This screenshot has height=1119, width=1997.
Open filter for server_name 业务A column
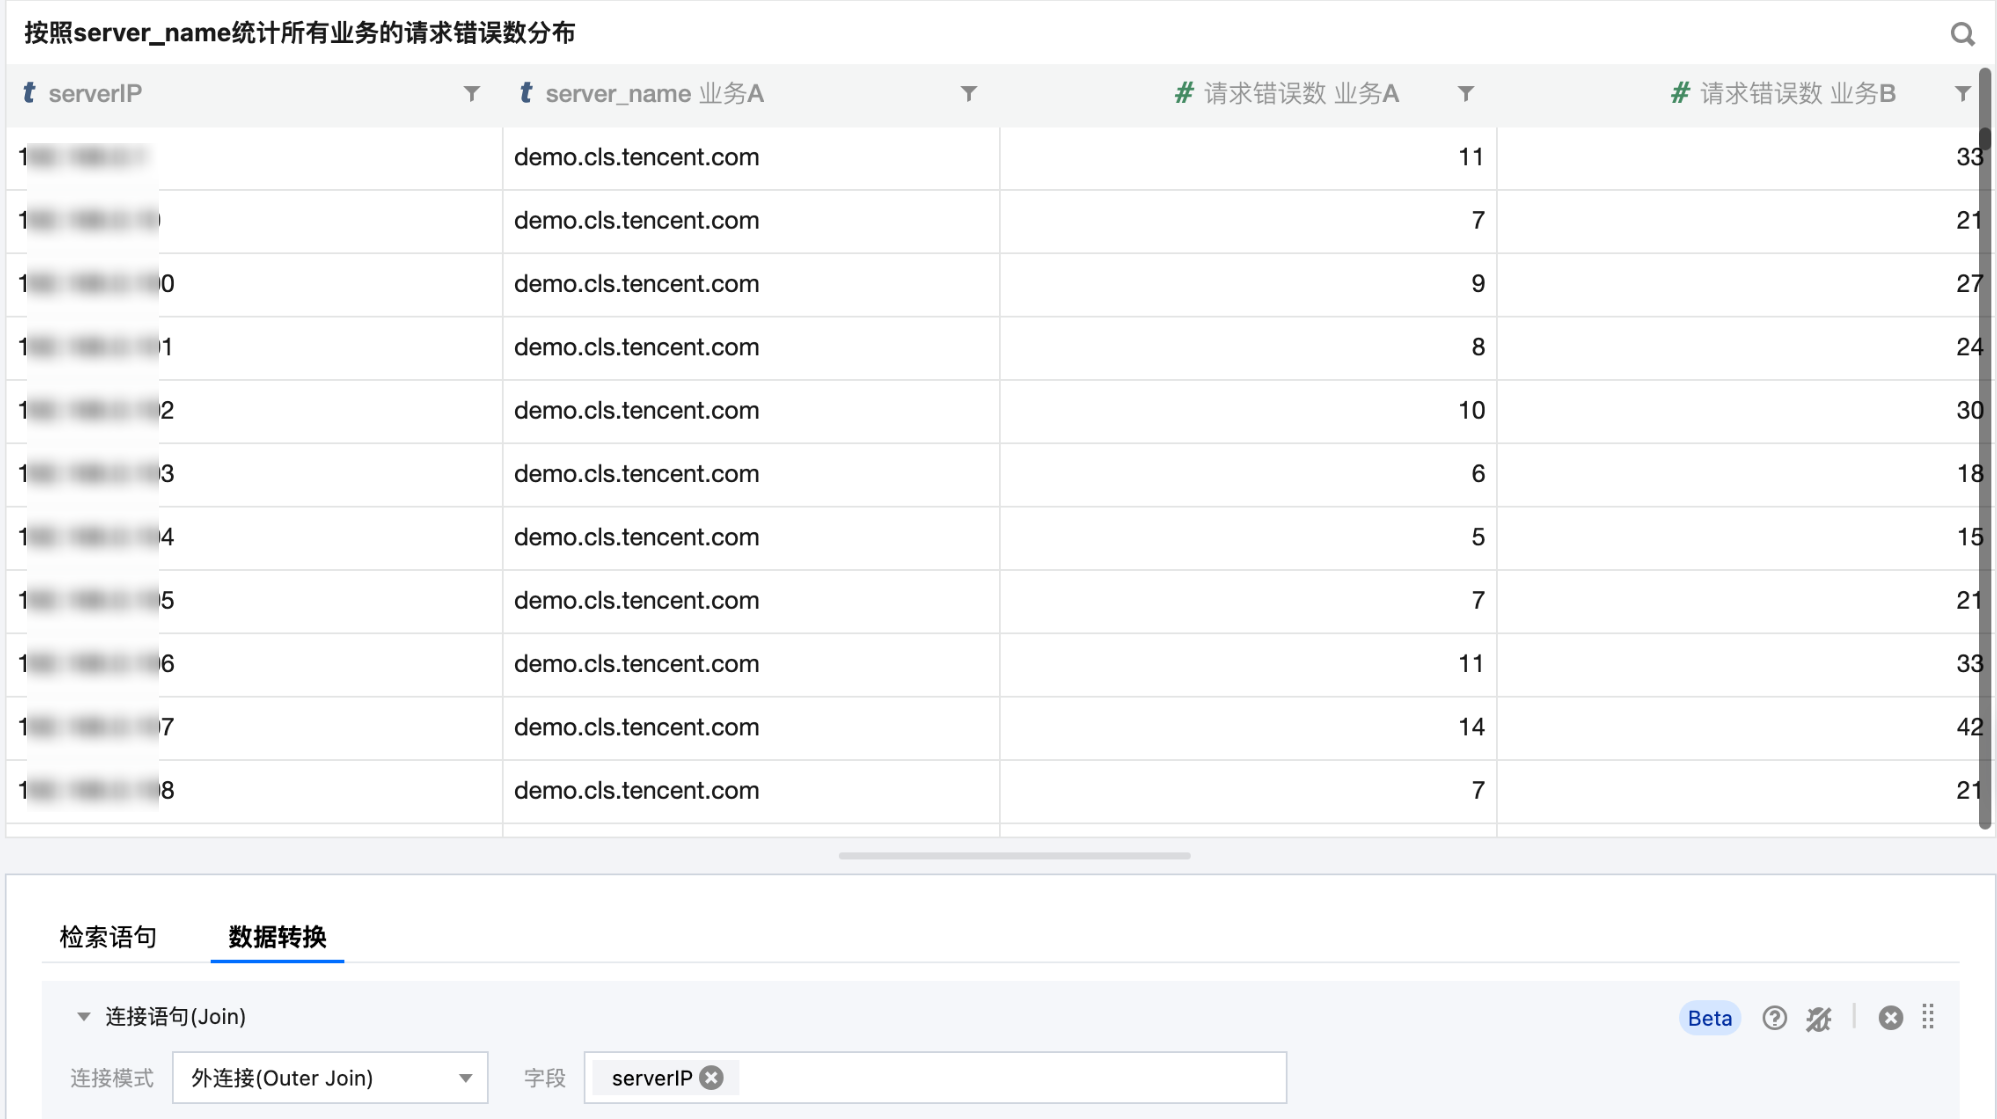(968, 94)
